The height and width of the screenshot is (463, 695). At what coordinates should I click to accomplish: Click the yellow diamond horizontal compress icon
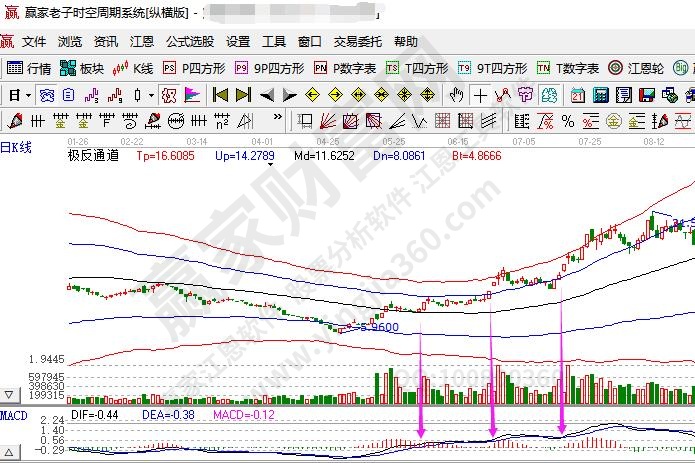[381, 95]
